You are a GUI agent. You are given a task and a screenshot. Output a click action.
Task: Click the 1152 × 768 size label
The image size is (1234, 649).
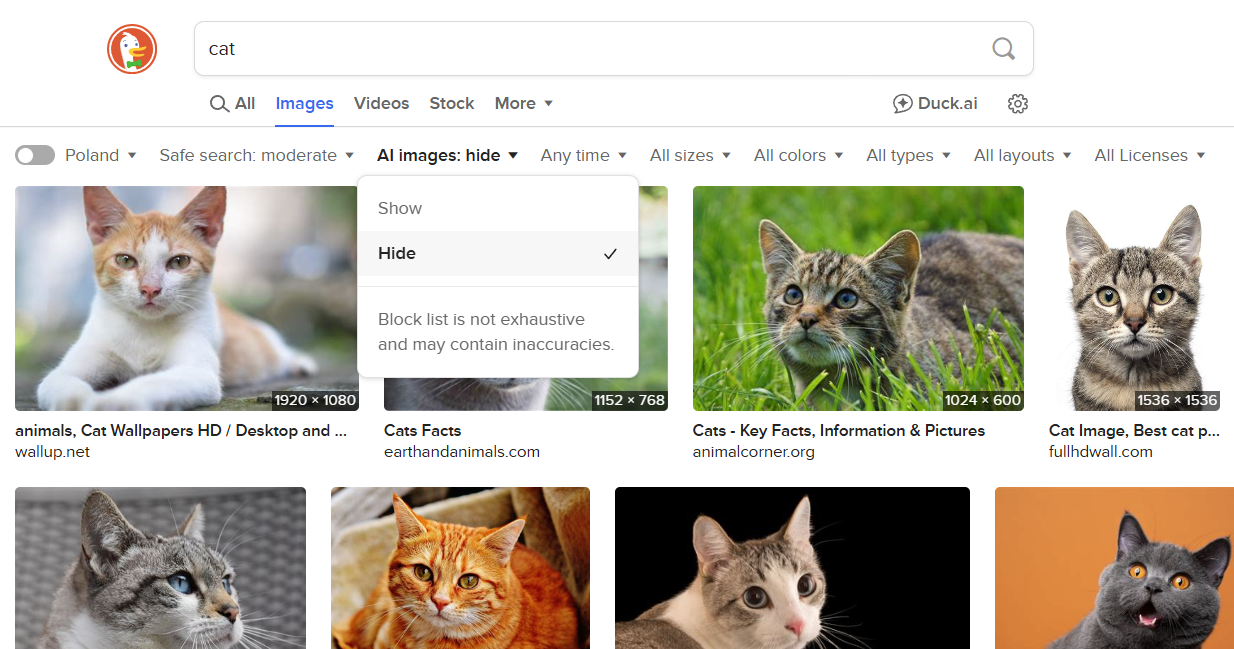click(x=629, y=400)
